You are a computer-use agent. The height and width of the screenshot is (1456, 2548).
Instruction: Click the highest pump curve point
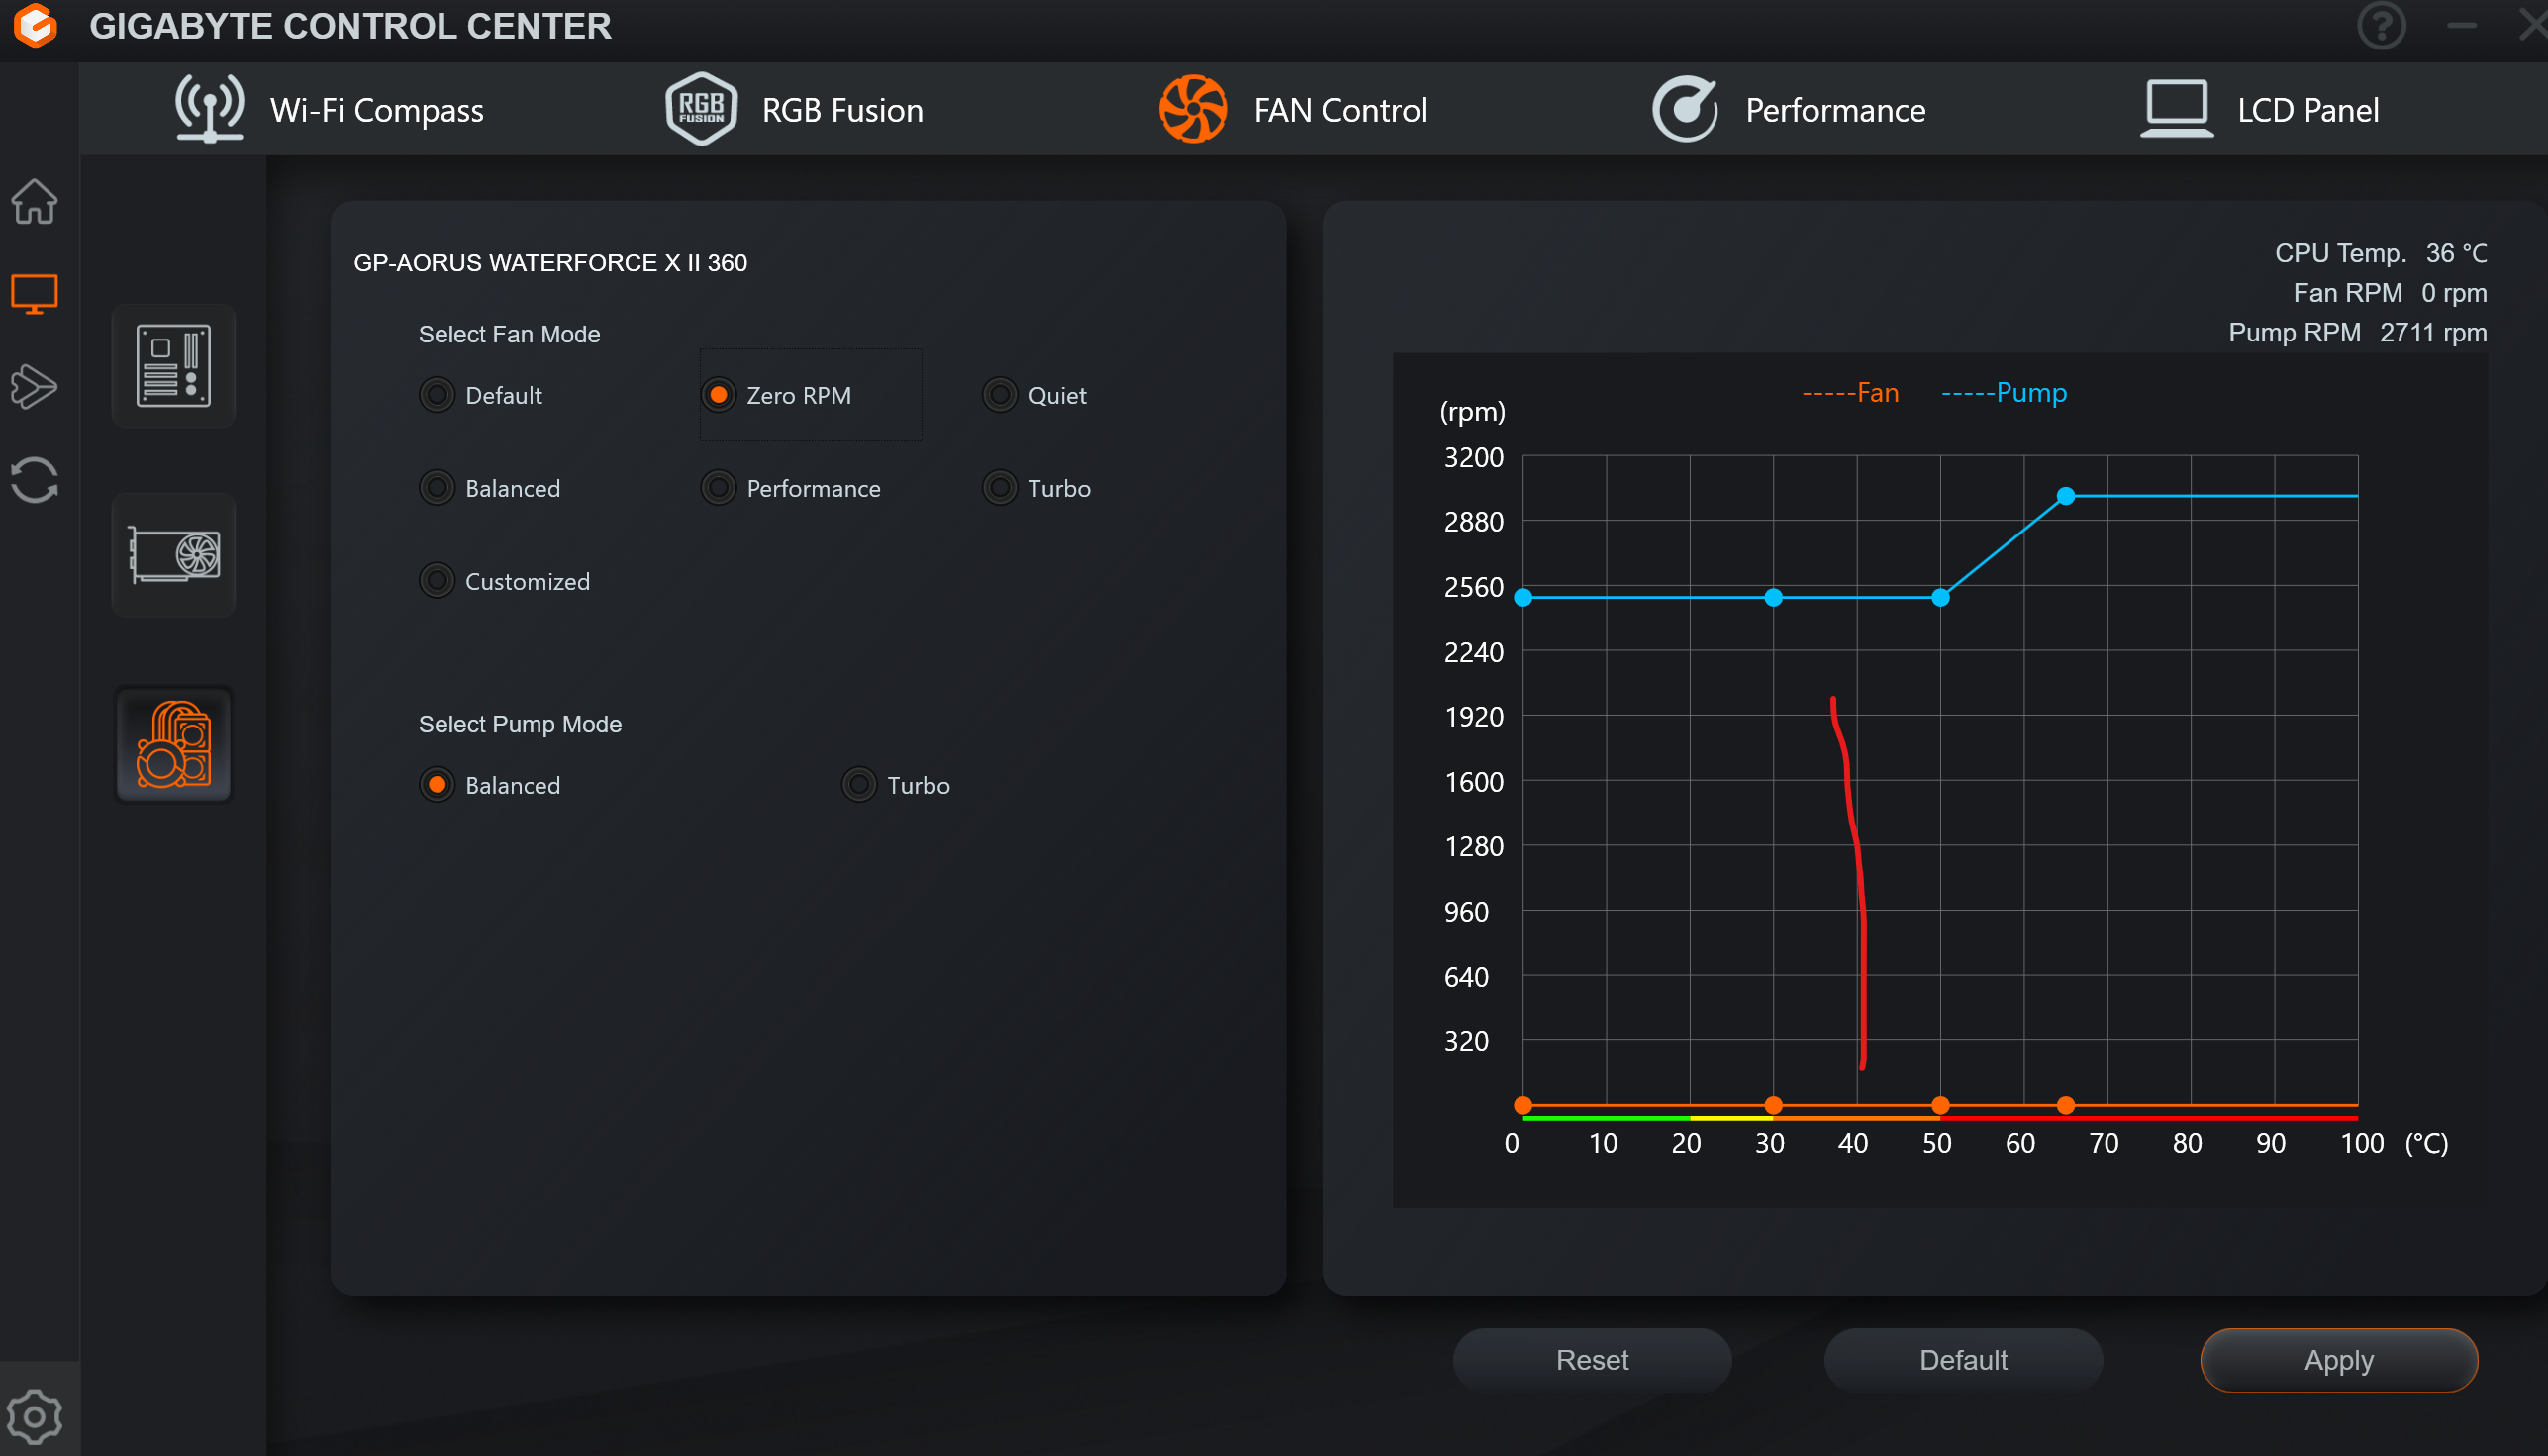tap(2066, 496)
